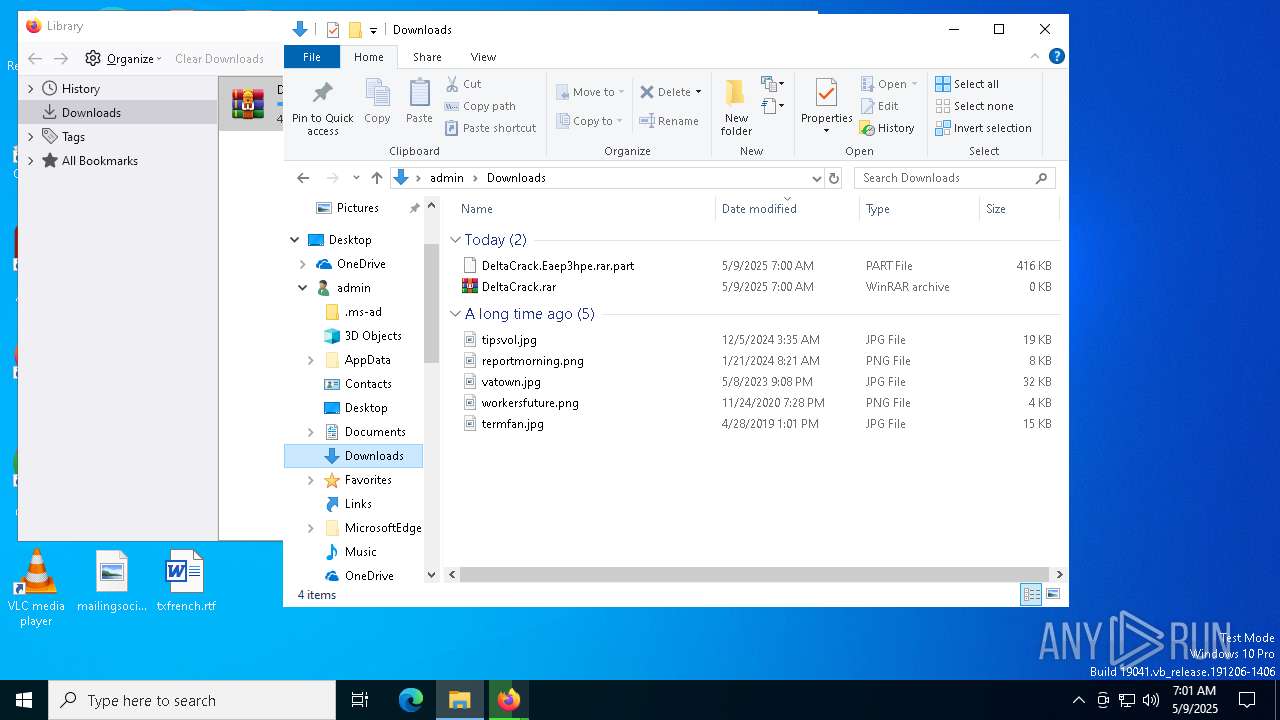Collapse the A long time ago group
The width and height of the screenshot is (1280, 720).
pos(455,314)
